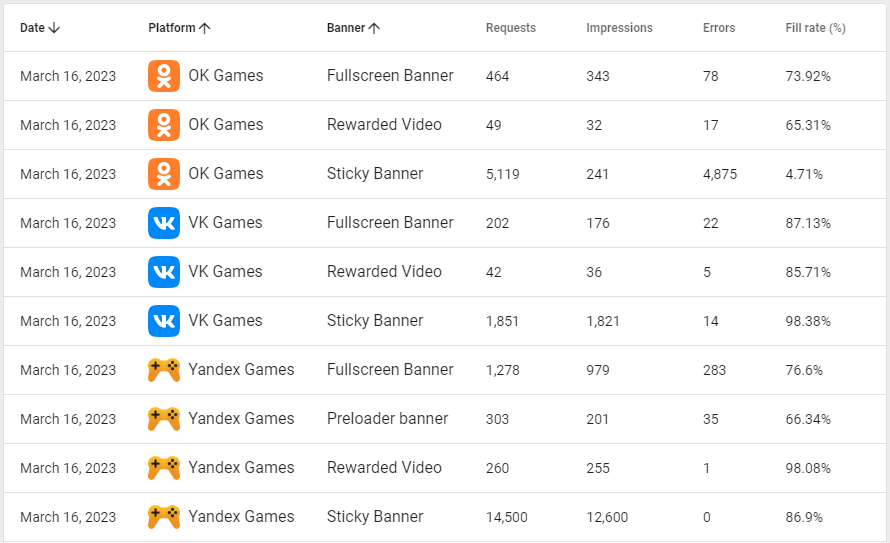Click VK Games icon in Fullscreen Banner row
Image resolution: width=890 pixels, height=543 pixels.
164,223
